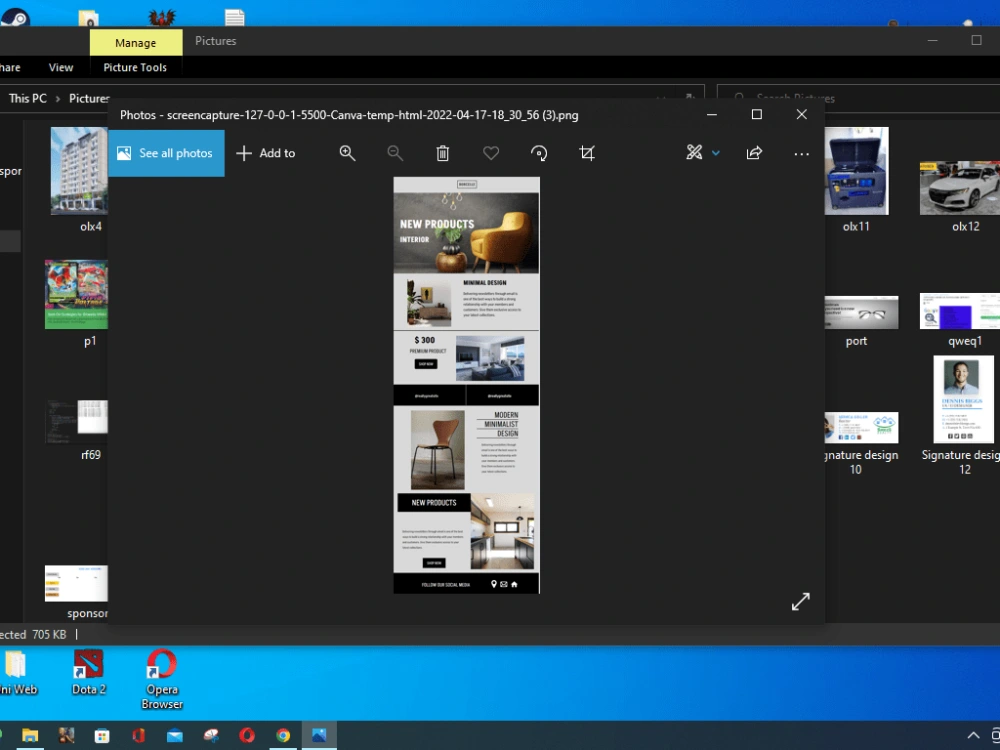Open the crop tool
This screenshot has height=750, width=1000.
tap(587, 153)
